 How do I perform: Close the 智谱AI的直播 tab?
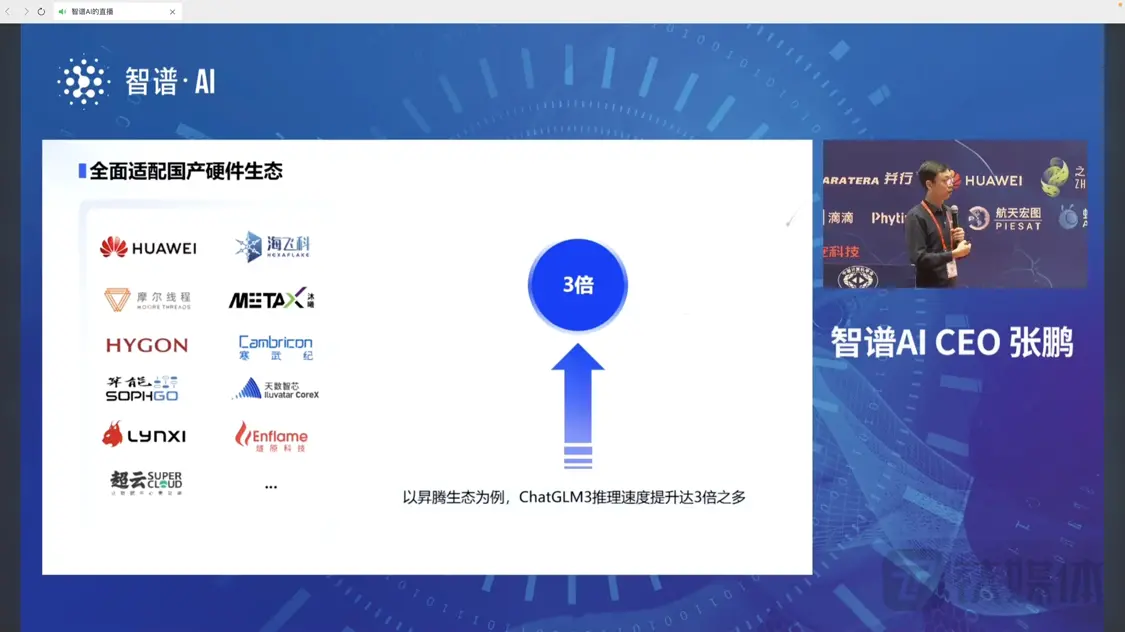(x=172, y=11)
